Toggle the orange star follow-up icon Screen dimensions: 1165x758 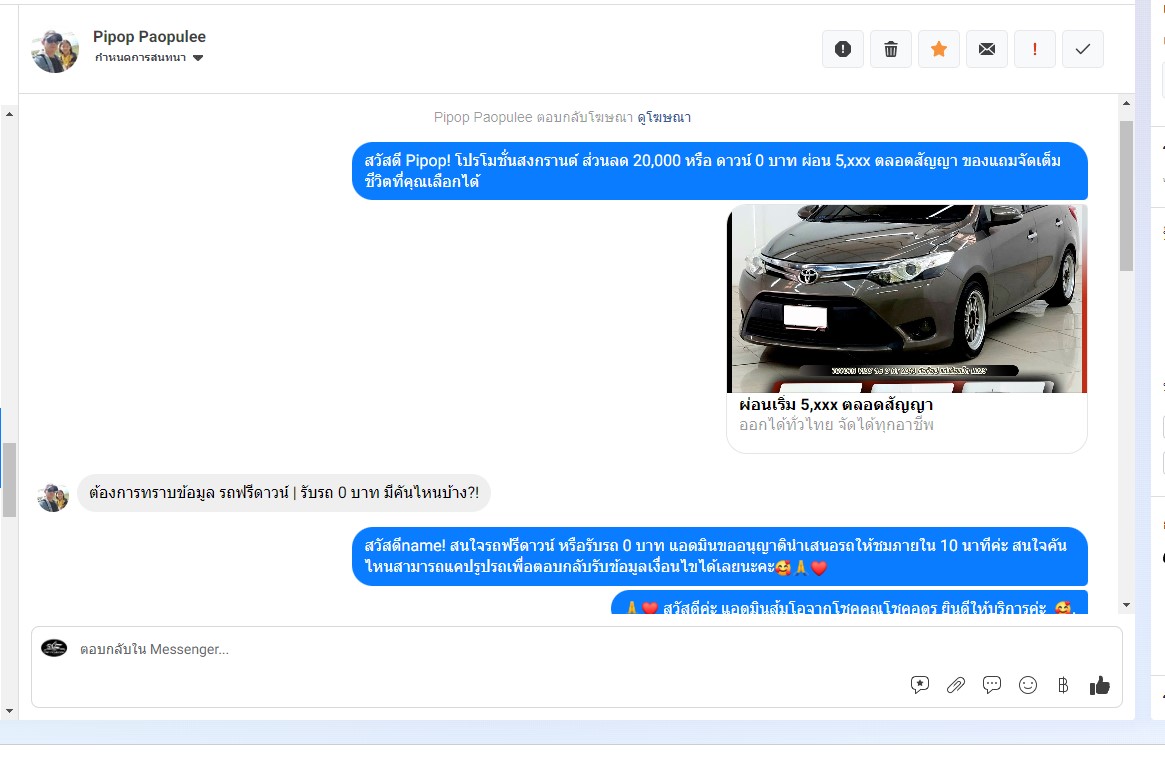tap(939, 49)
